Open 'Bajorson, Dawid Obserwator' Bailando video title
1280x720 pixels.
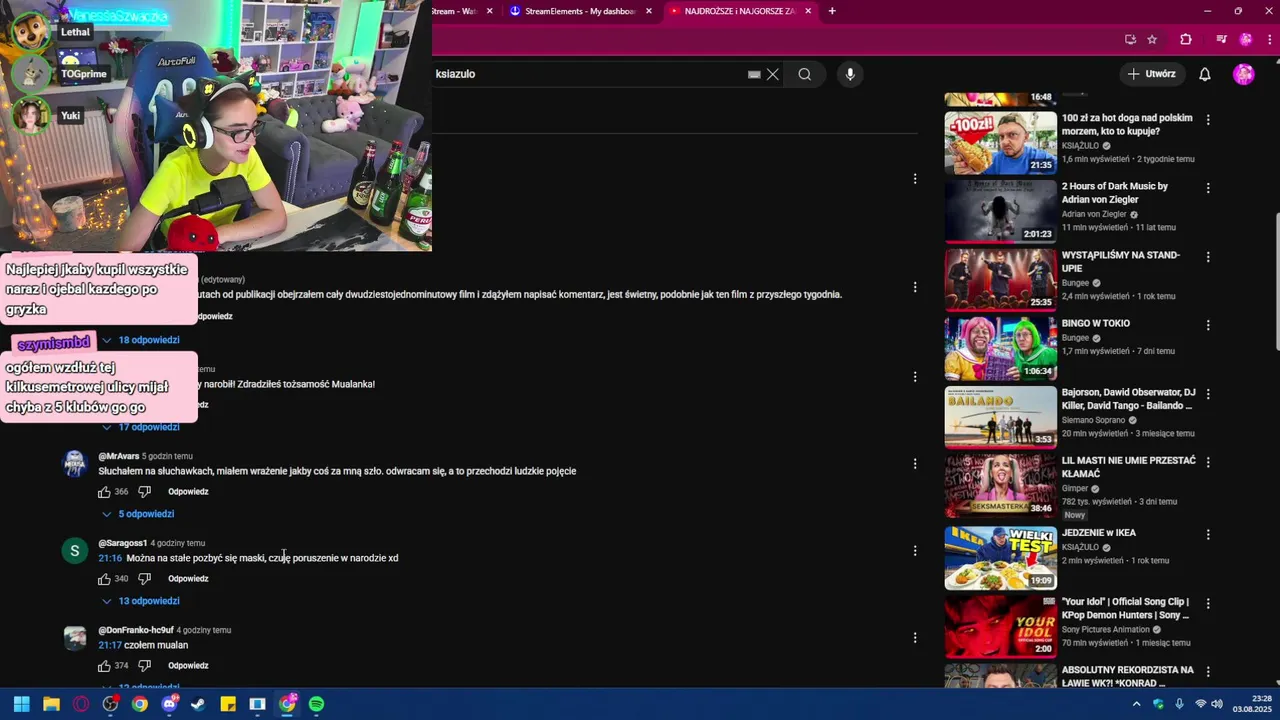(1128, 399)
